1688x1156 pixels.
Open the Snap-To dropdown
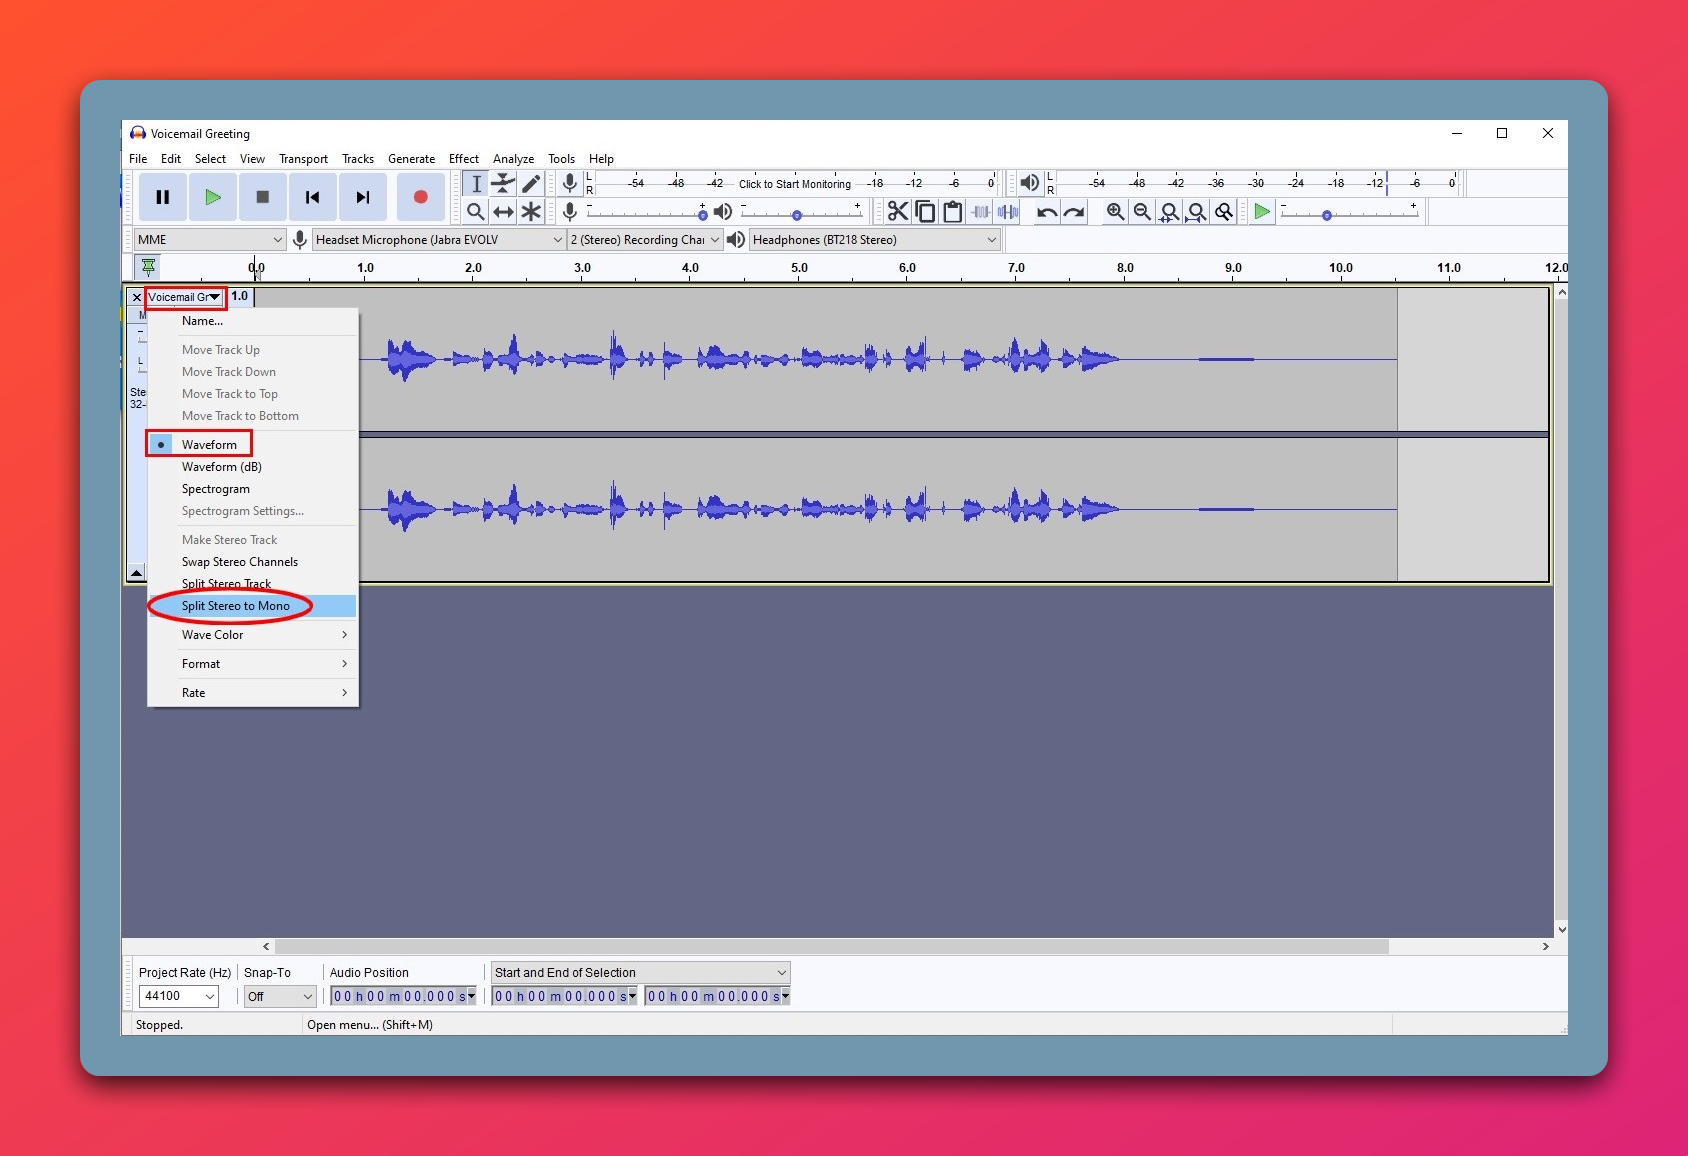coord(280,996)
